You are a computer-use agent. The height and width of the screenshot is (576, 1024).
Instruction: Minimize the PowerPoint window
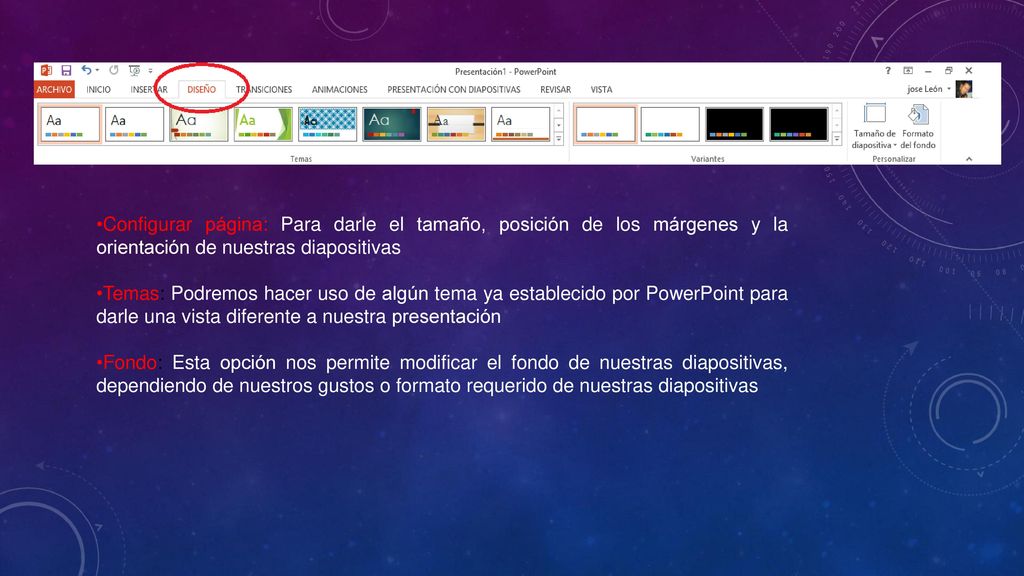point(928,71)
